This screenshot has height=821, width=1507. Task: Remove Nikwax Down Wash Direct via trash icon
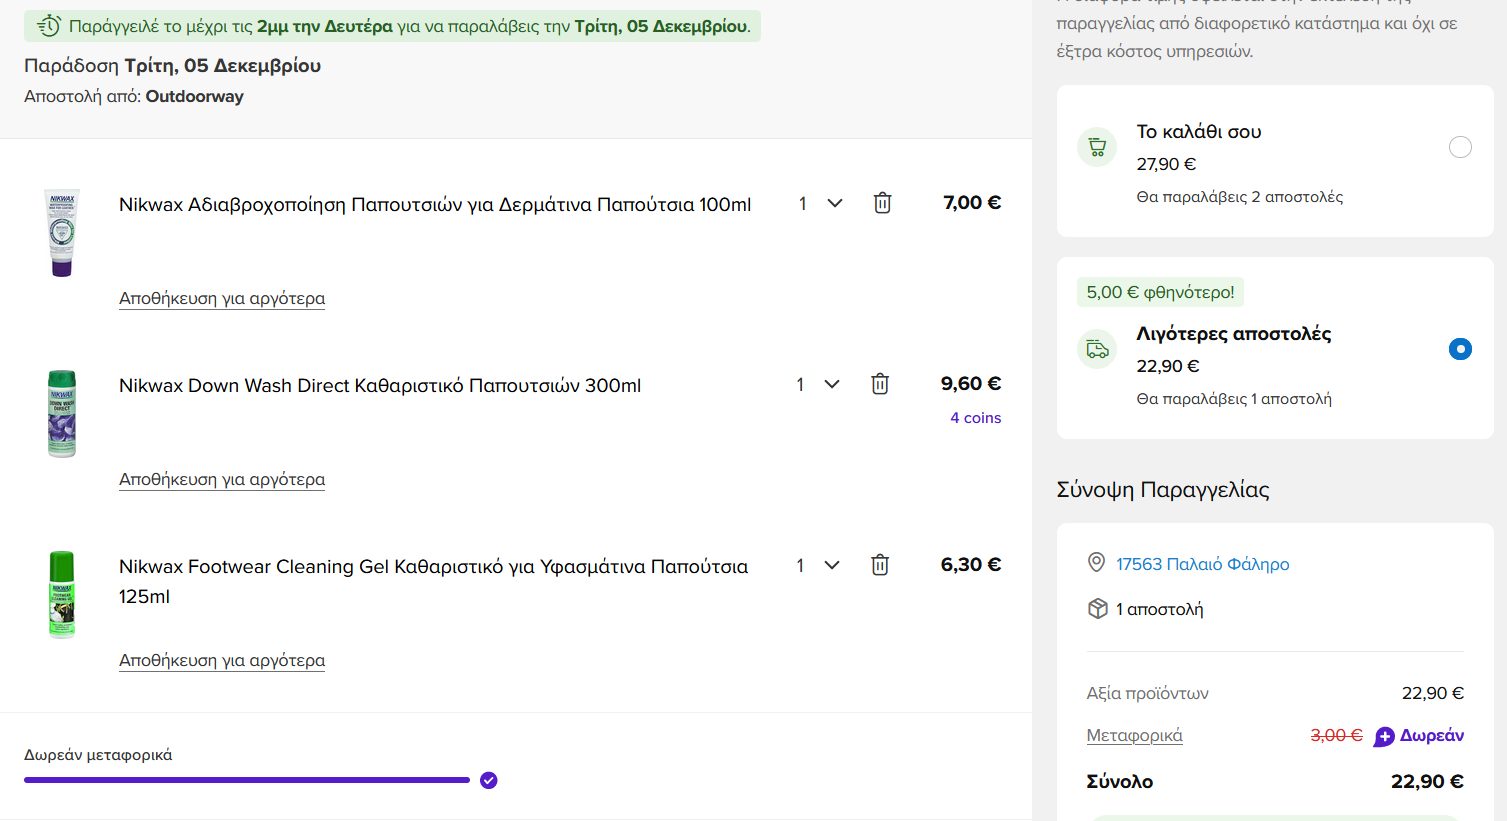coord(879,384)
